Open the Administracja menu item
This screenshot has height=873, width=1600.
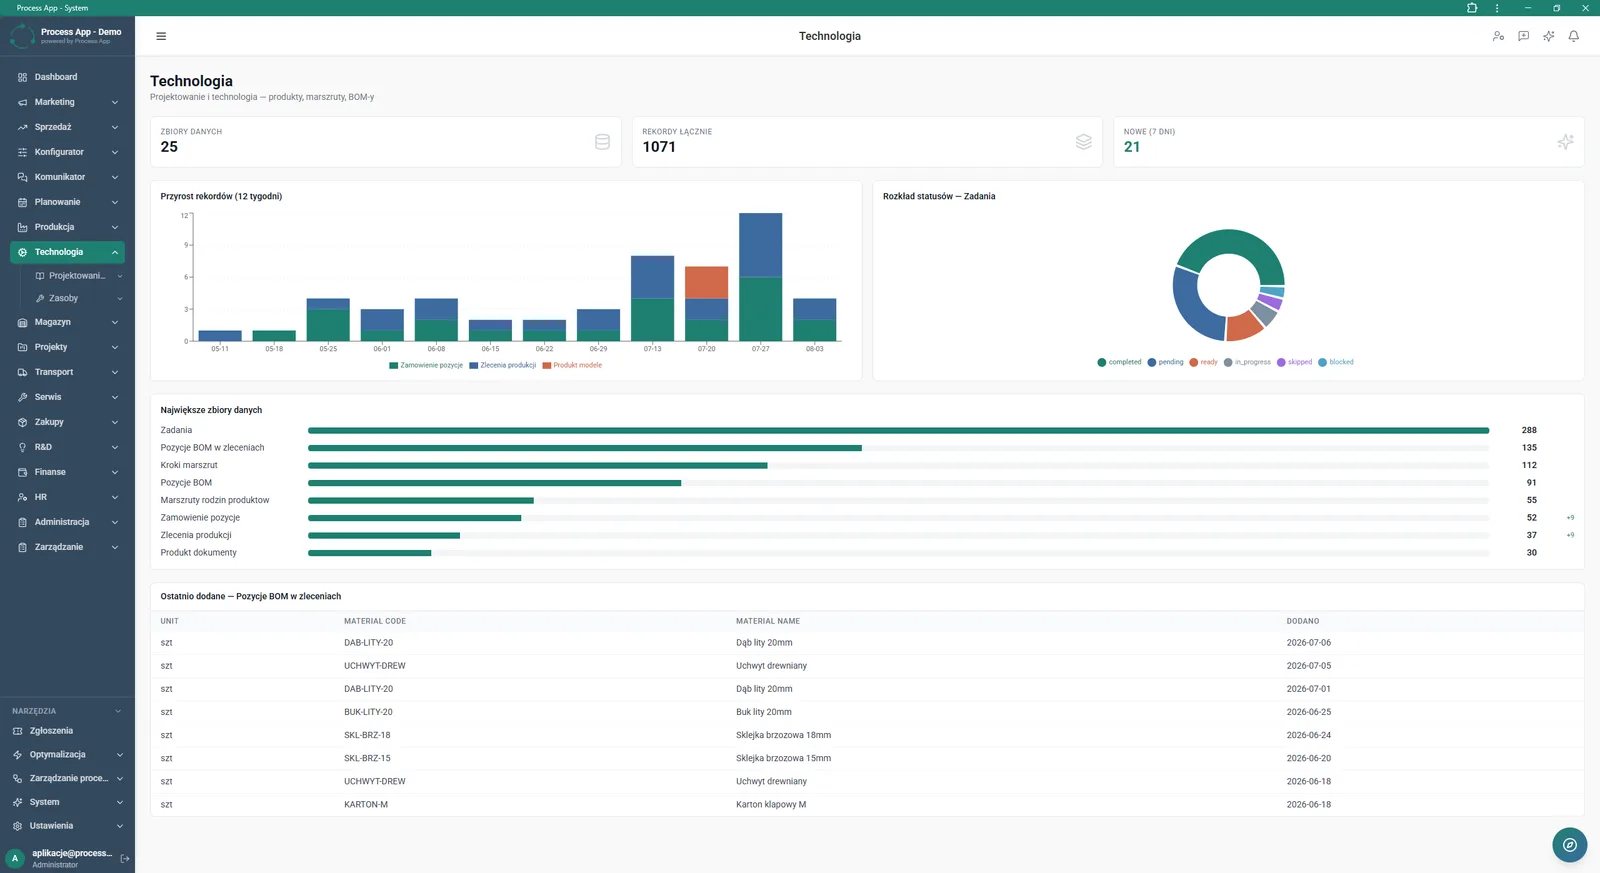coord(67,522)
